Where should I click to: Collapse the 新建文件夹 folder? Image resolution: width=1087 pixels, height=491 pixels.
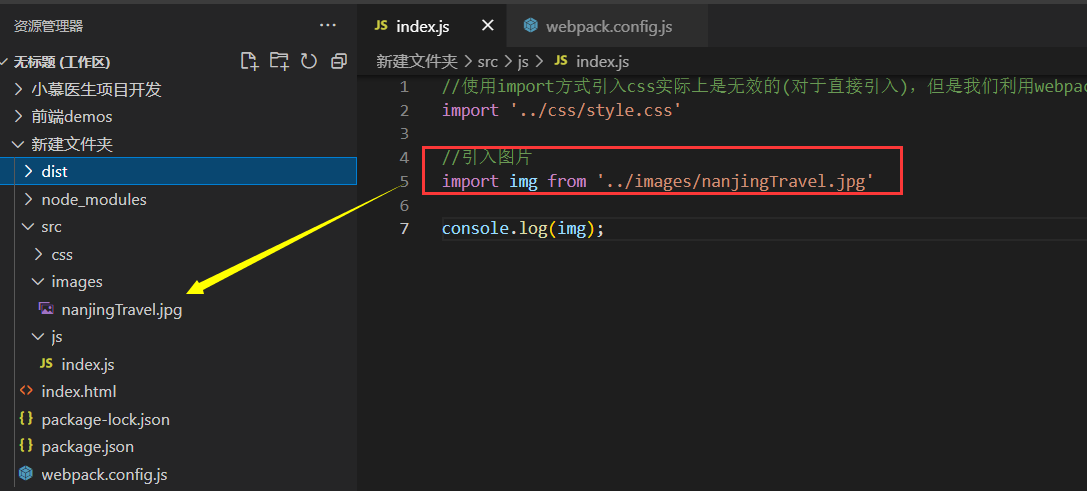coord(19,144)
